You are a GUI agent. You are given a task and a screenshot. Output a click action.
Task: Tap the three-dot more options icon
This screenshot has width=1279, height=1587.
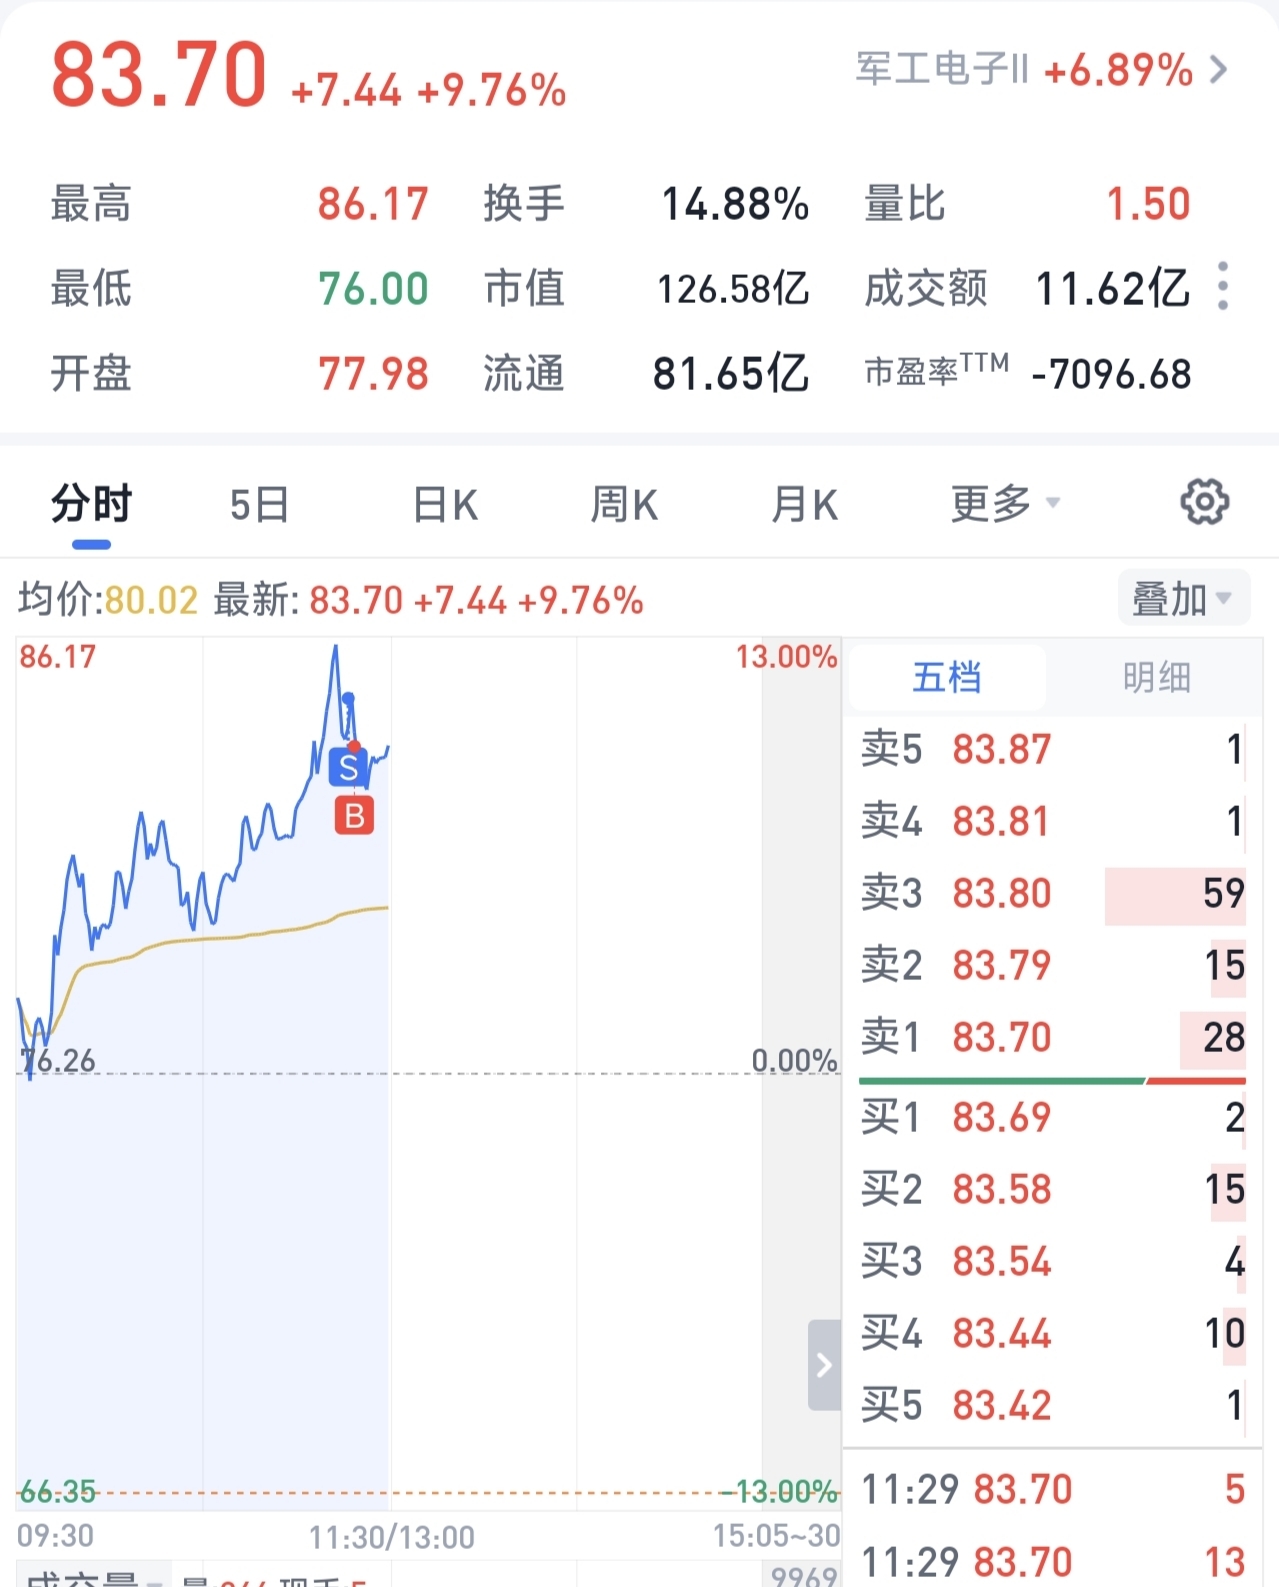tap(1222, 287)
